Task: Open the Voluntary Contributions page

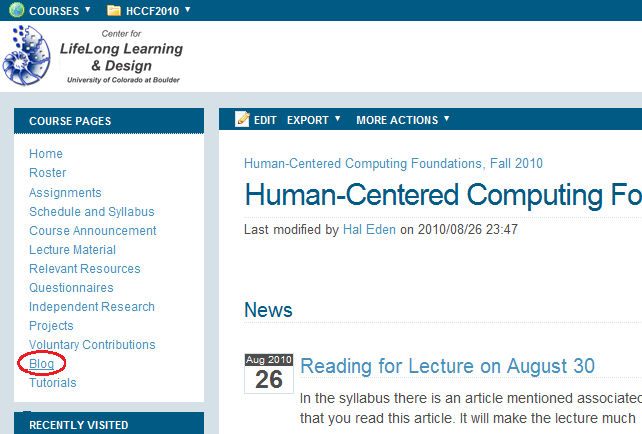Action: tap(92, 345)
